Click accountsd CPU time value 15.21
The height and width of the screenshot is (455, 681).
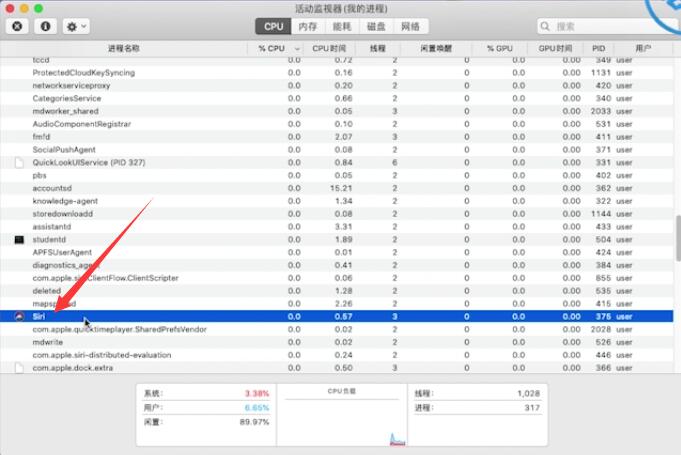coord(341,188)
